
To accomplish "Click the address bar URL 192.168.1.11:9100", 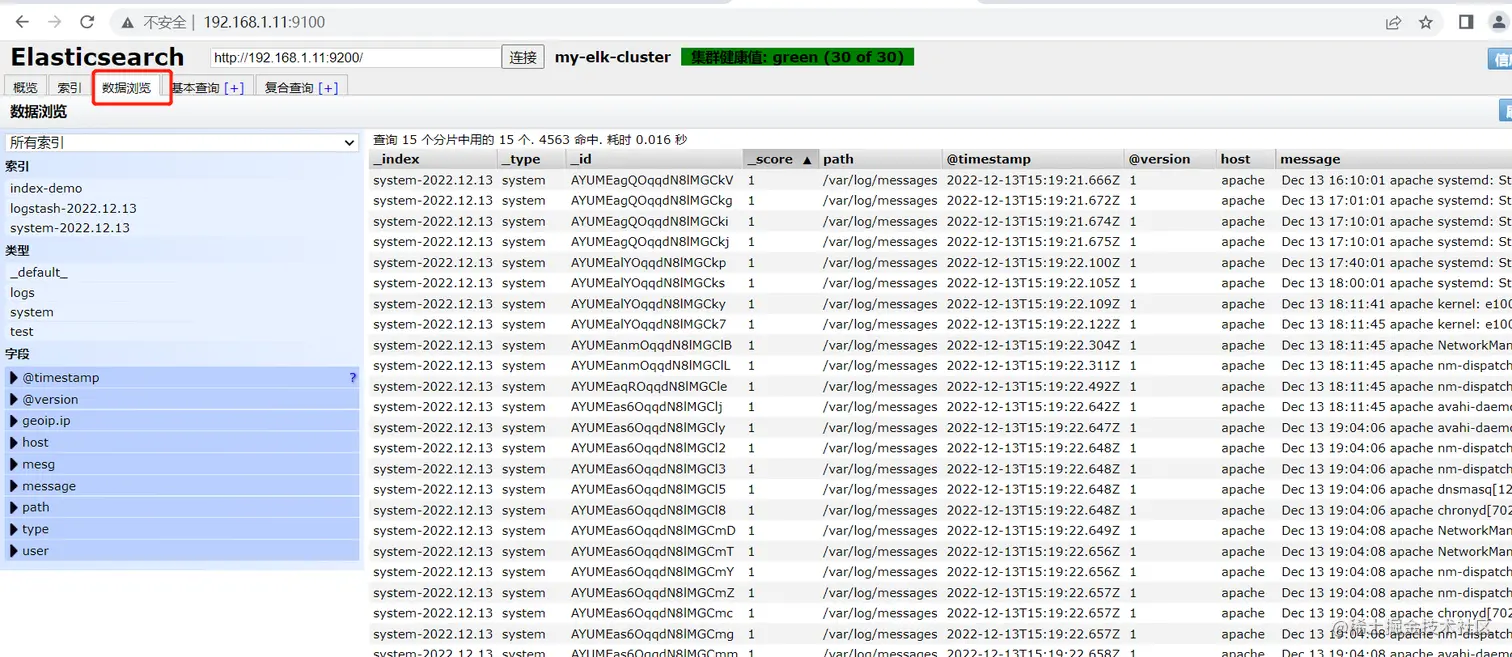I will [264, 22].
